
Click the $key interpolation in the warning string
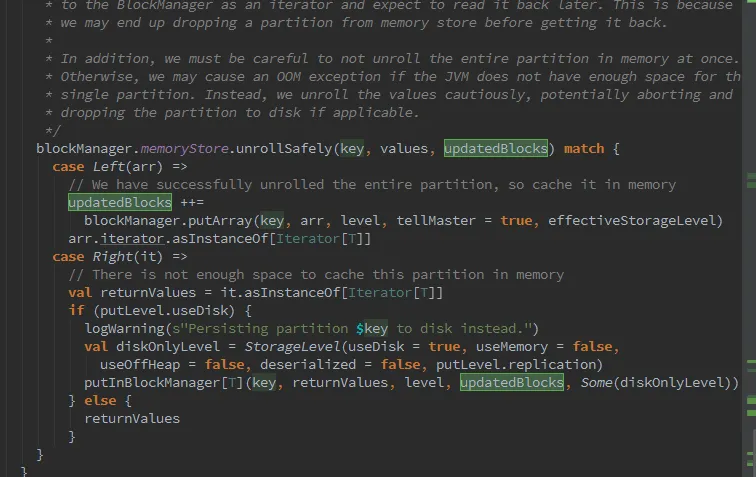(372, 328)
